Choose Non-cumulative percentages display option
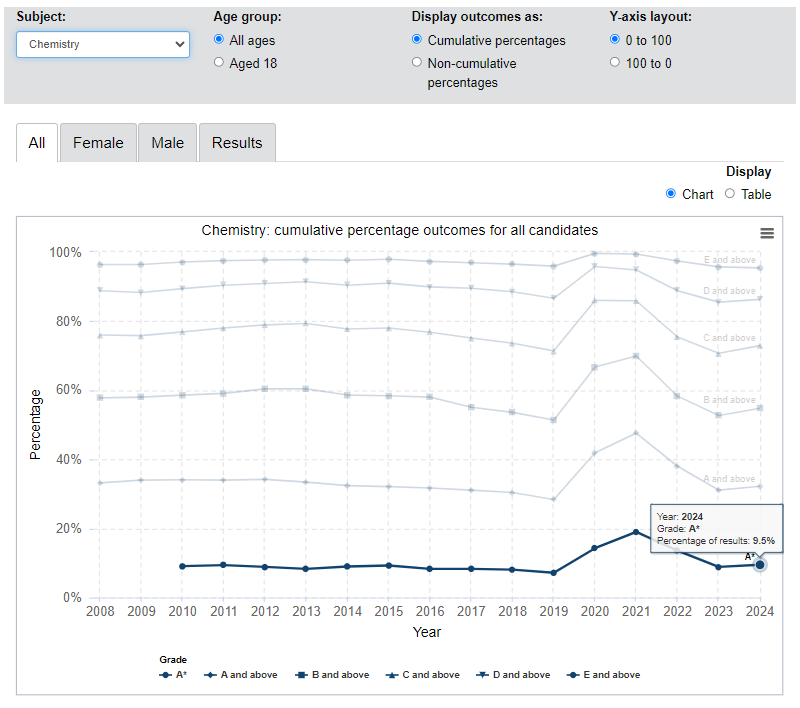 418,63
